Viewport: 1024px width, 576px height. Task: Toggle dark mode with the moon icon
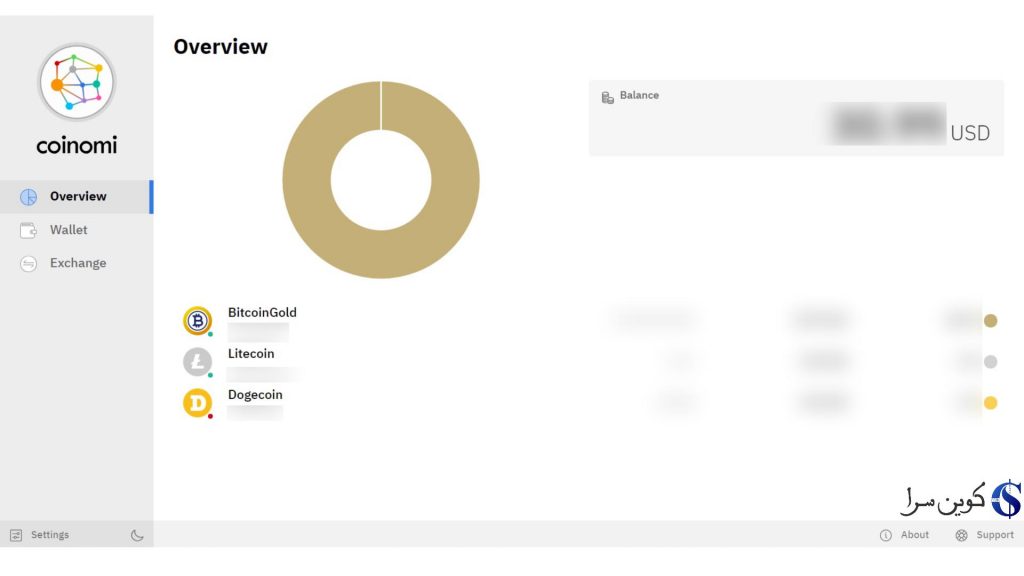click(137, 535)
